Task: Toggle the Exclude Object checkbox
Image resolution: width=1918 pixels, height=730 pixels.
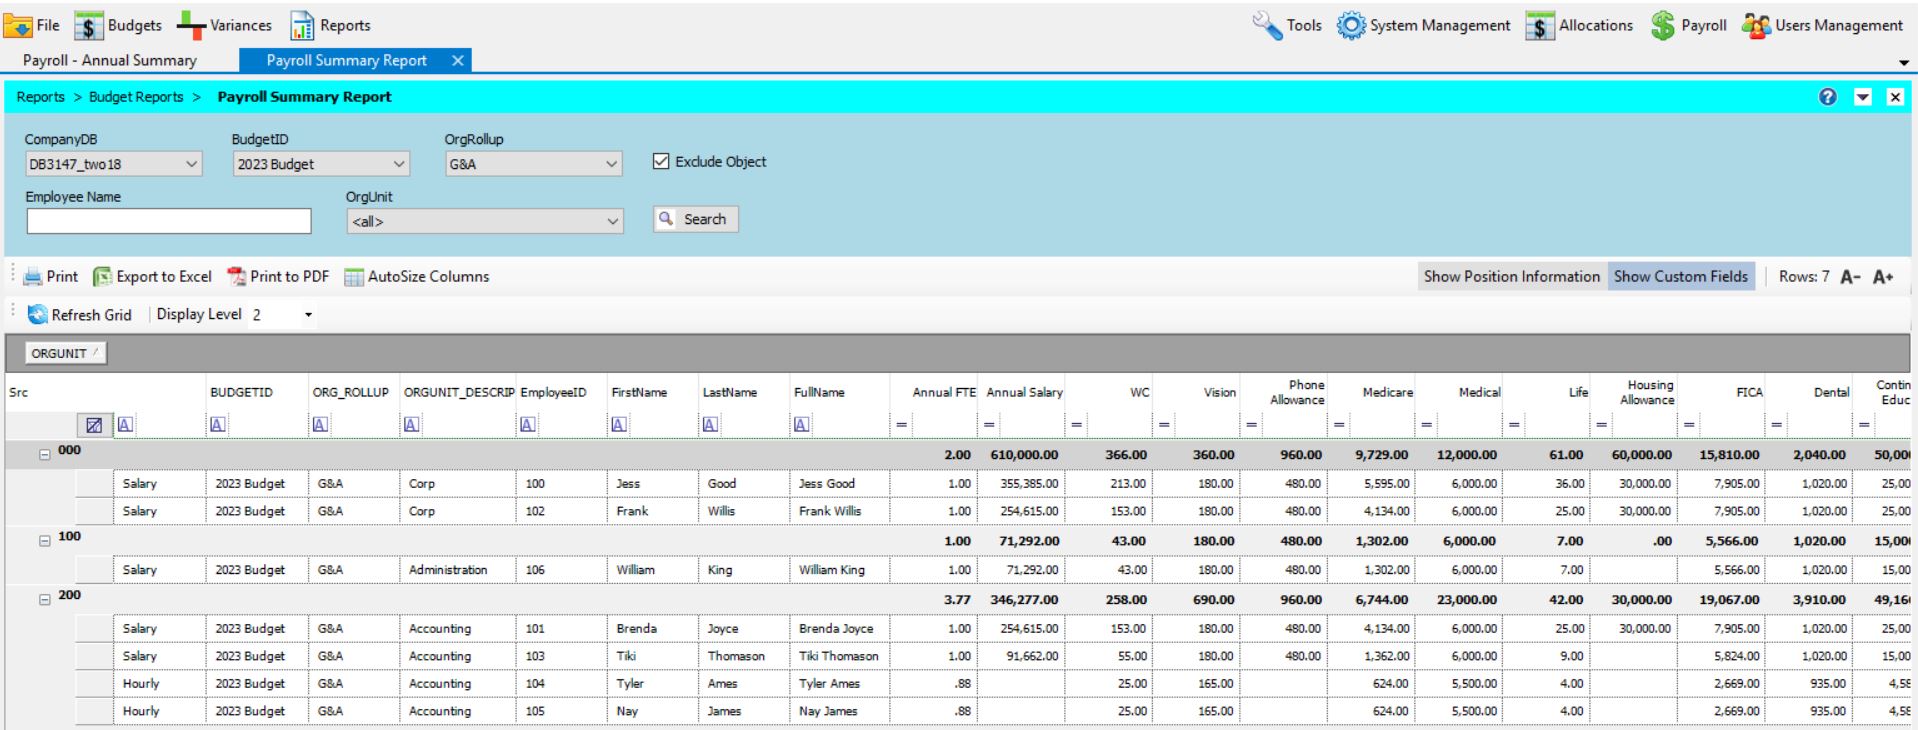Action: click(661, 161)
